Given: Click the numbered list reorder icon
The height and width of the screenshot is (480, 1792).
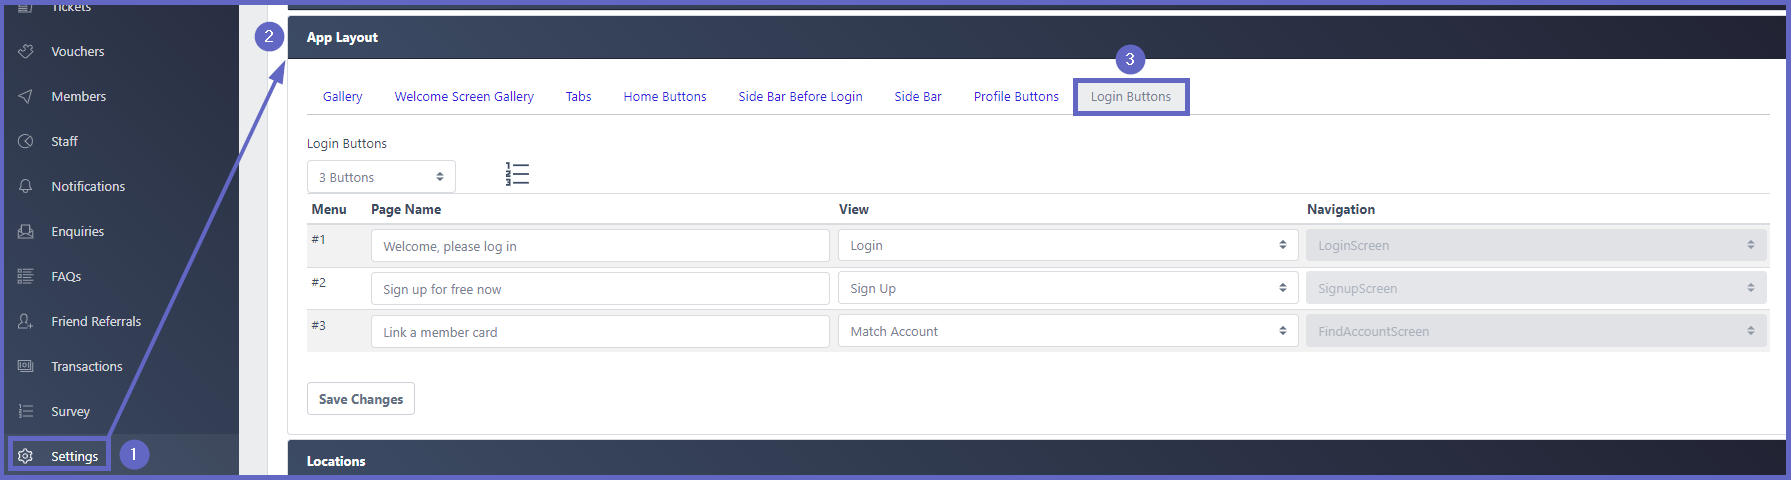Looking at the screenshot, I should [x=517, y=175].
